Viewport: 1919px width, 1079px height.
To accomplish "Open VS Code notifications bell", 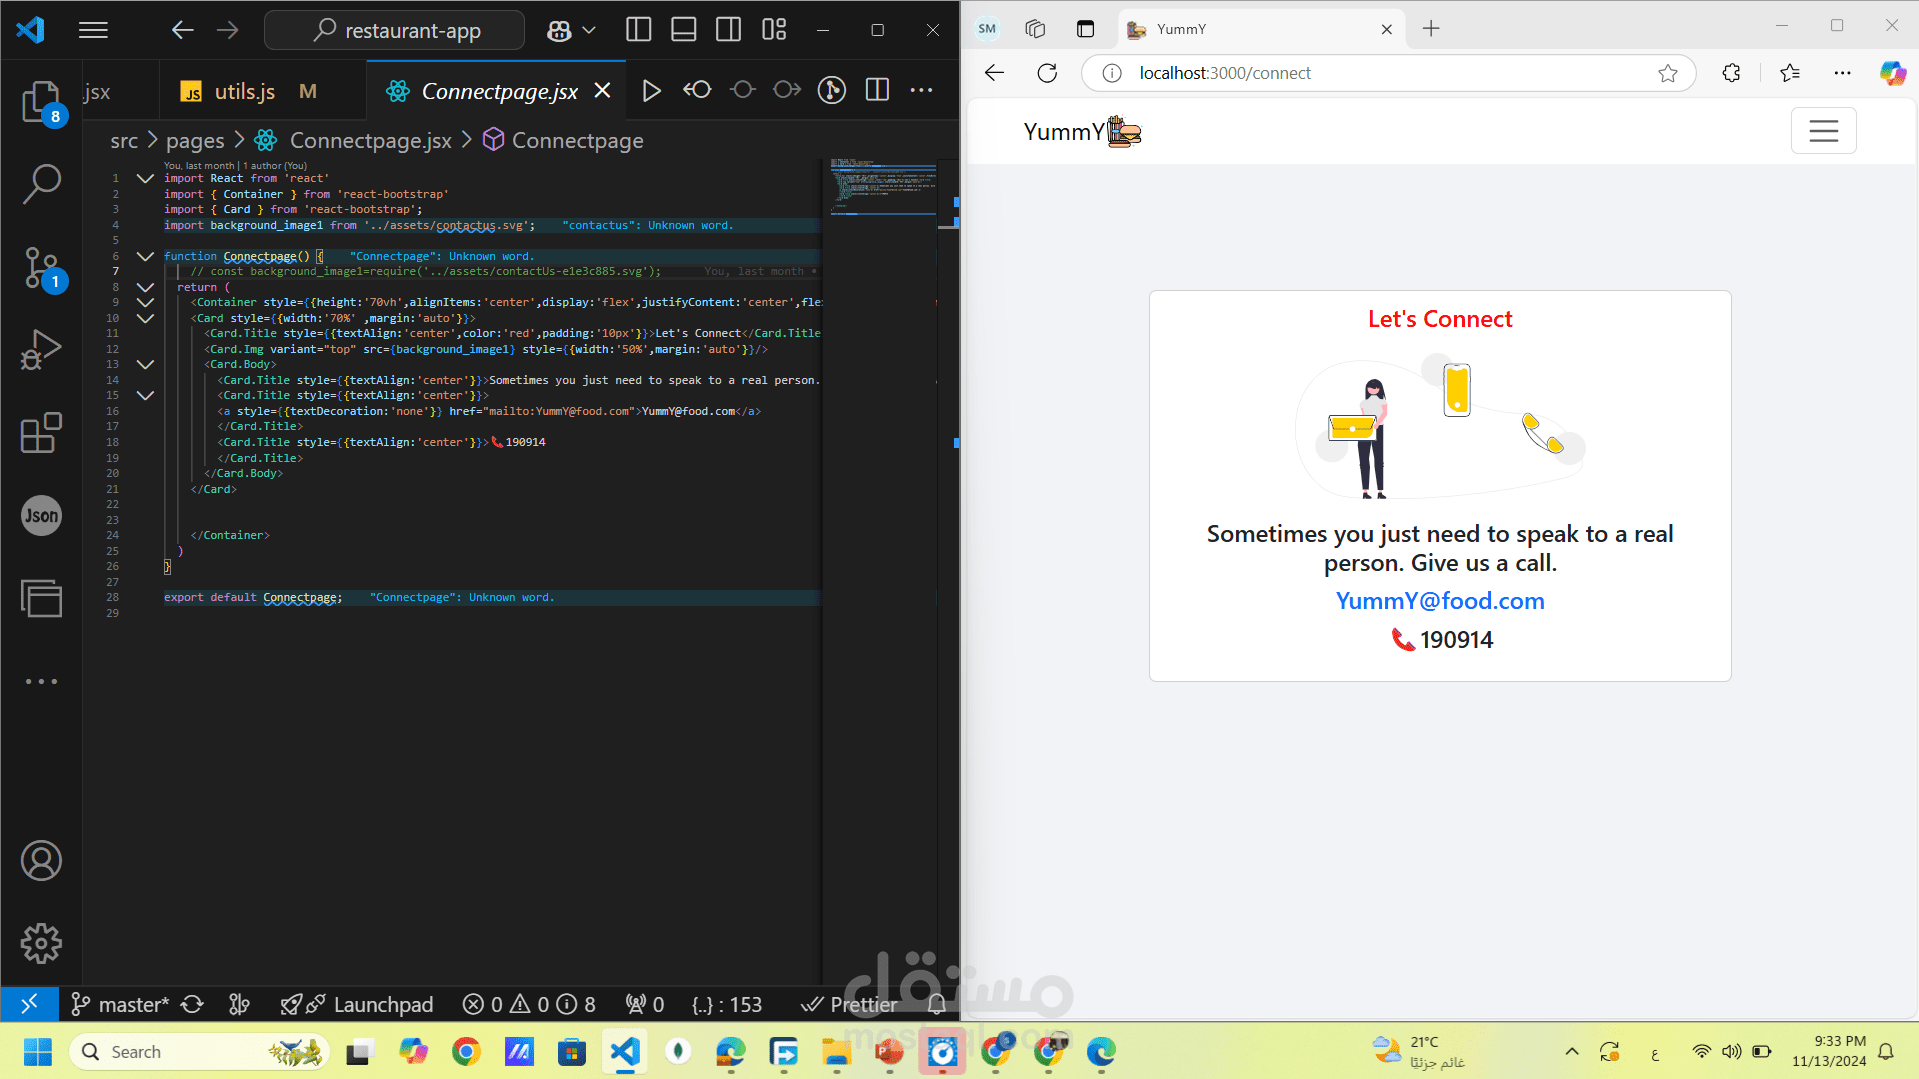I will (937, 1004).
